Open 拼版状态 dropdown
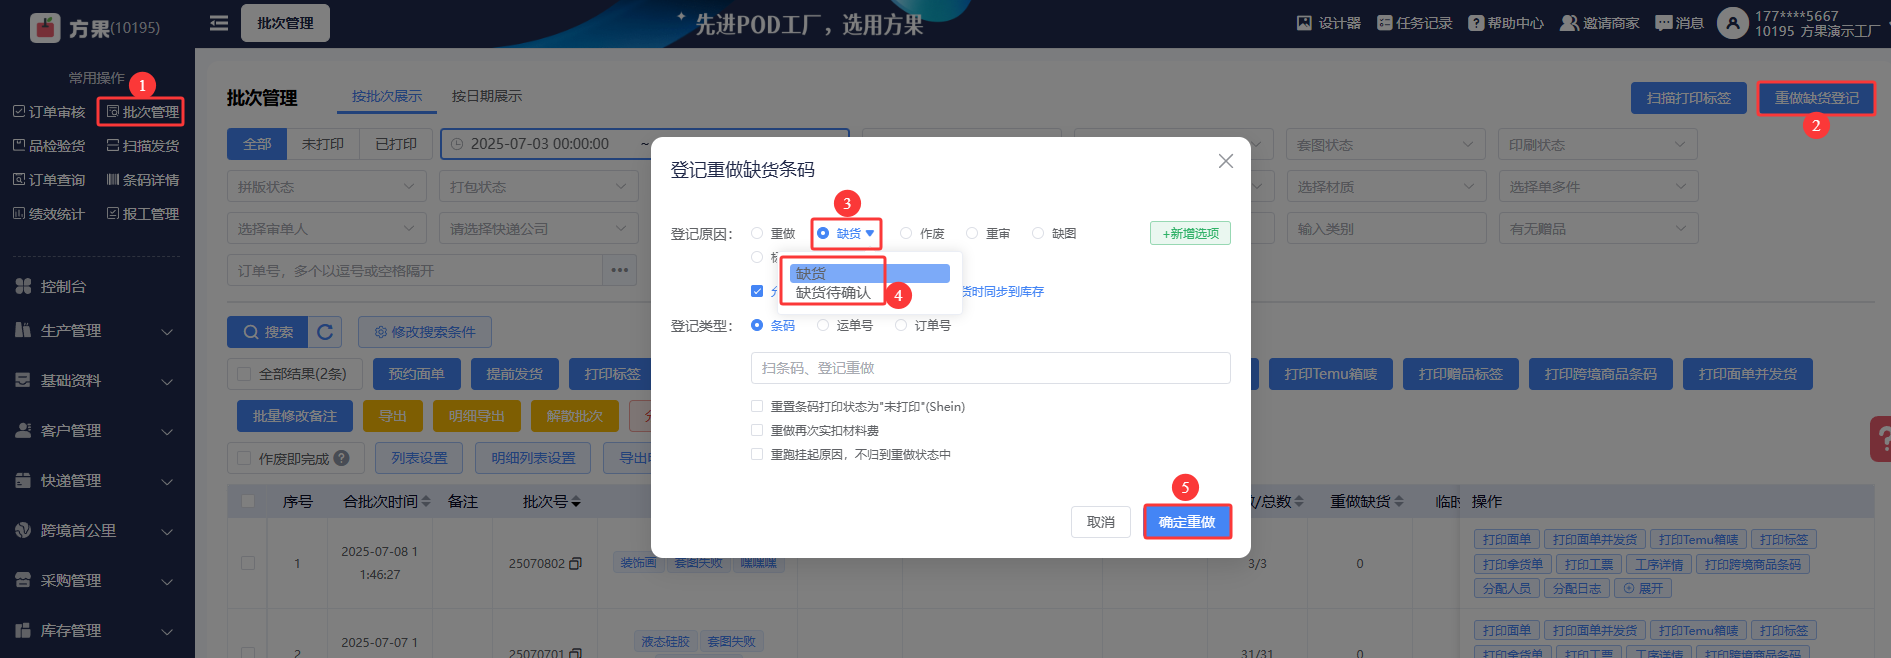Viewport: 1891px width, 658px height. pos(327,186)
